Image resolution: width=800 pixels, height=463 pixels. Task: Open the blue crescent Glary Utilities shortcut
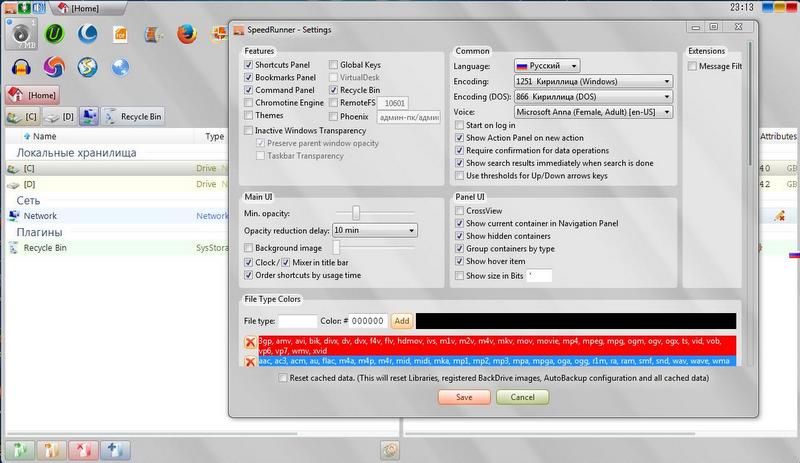(87, 34)
